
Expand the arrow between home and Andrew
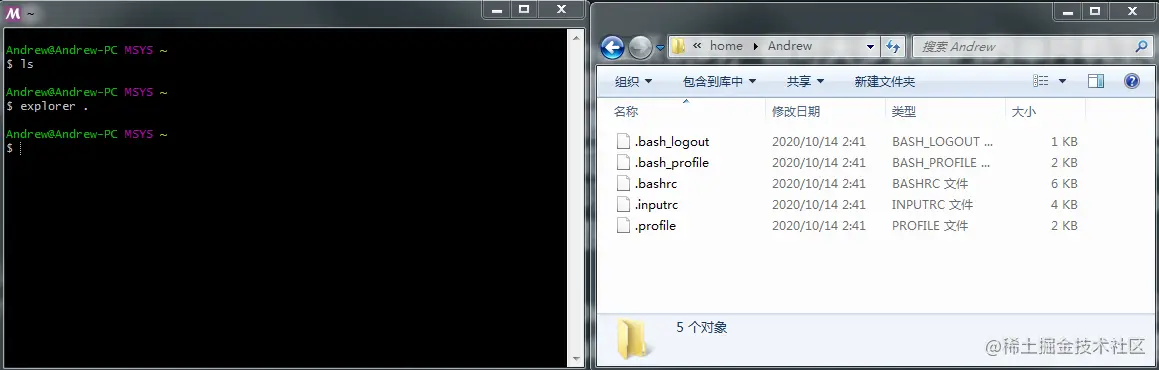pyautogui.click(x=755, y=46)
